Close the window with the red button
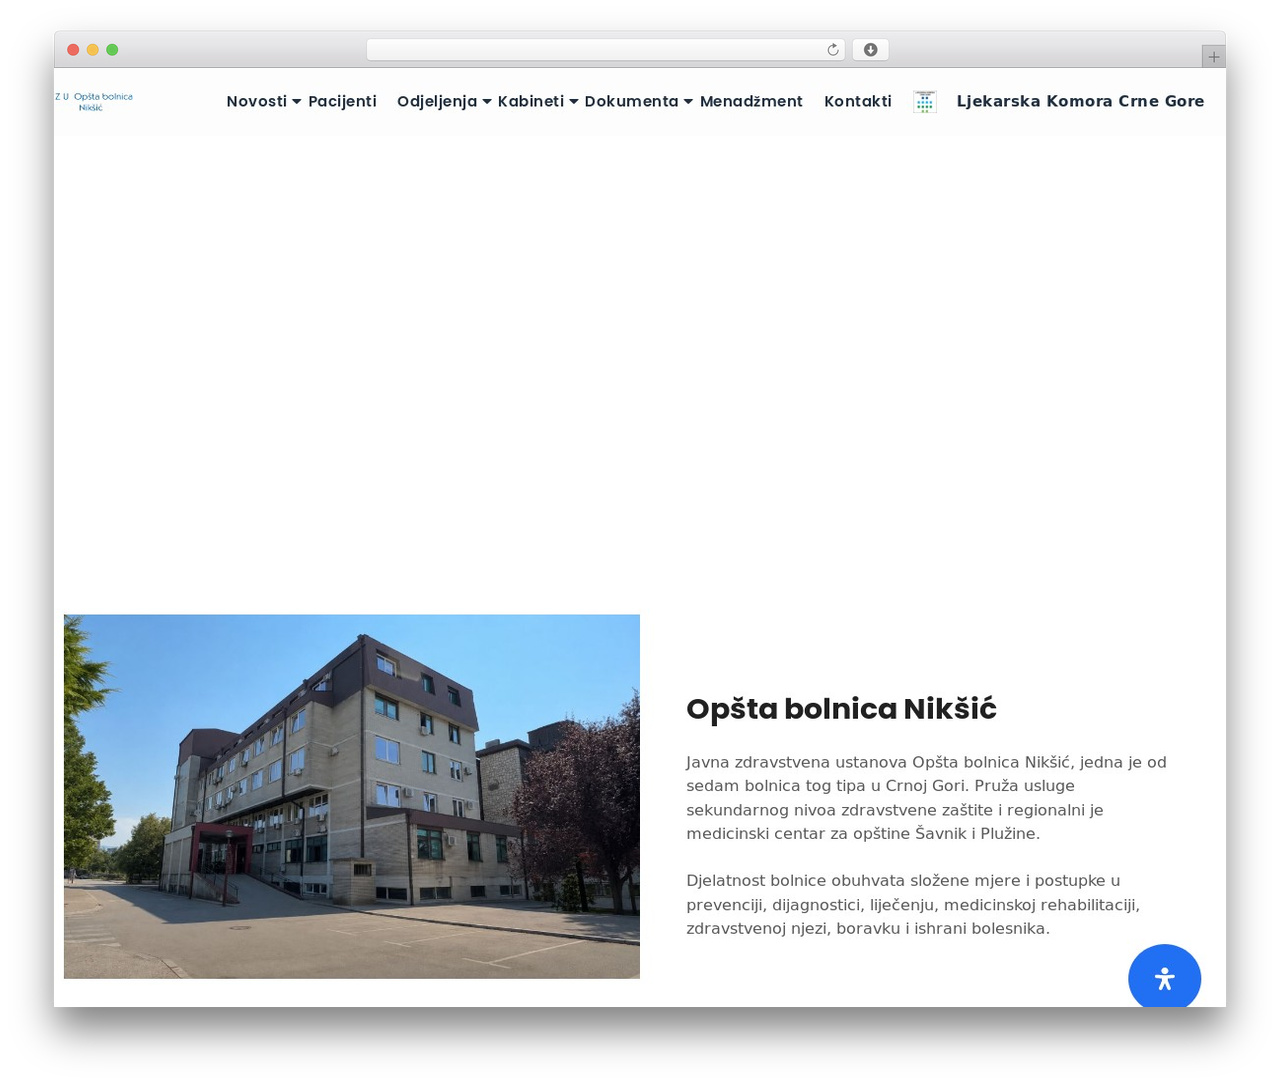The height and width of the screenshot is (1084, 1280). coord(73,50)
